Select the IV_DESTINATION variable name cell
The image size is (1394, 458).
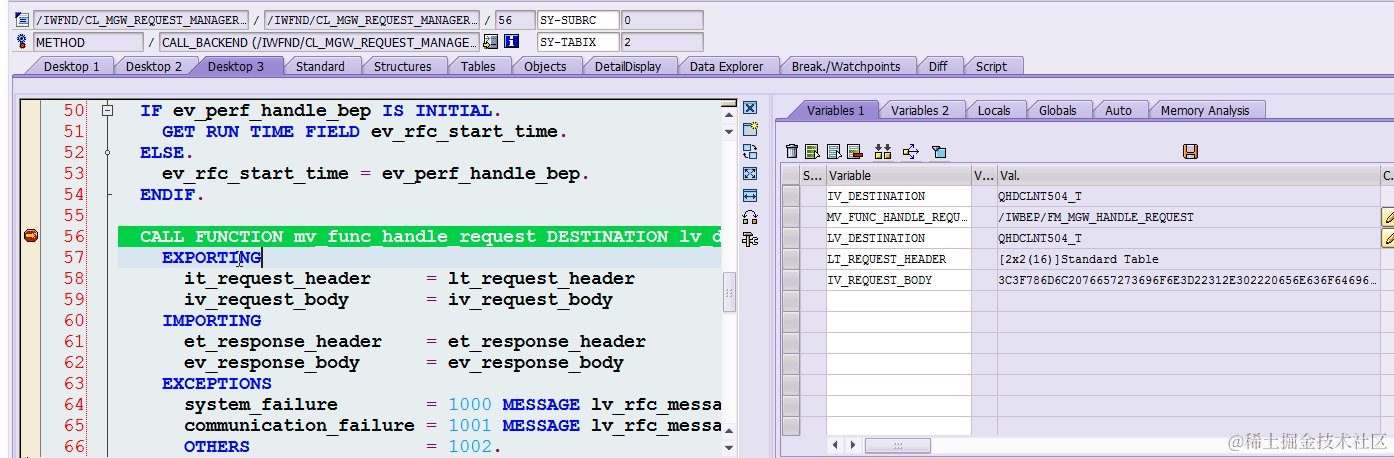(898, 196)
